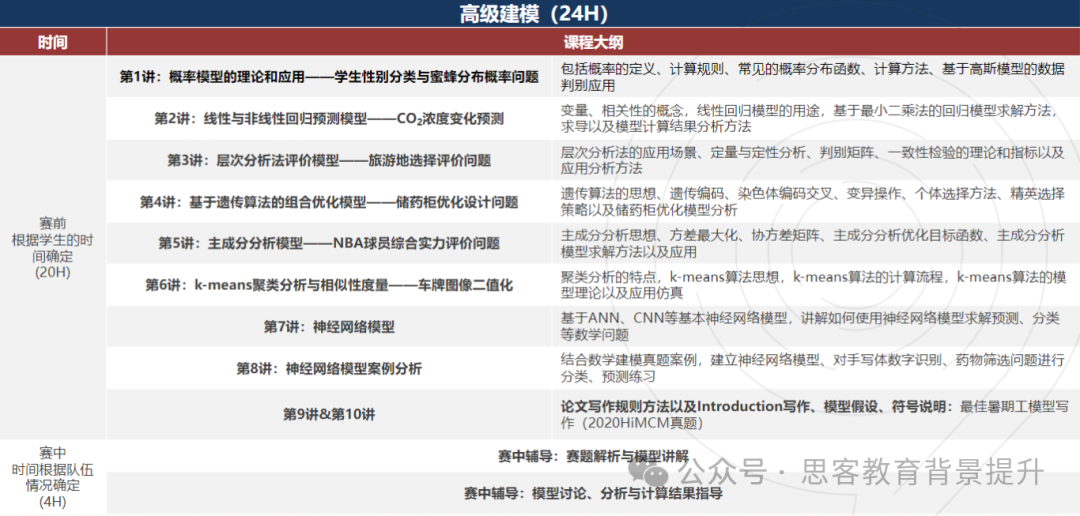The height and width of the screenshot is (516, 1080).
Task: Click the description starting '结合数学建模真题案例'
Action: (813, 369)
